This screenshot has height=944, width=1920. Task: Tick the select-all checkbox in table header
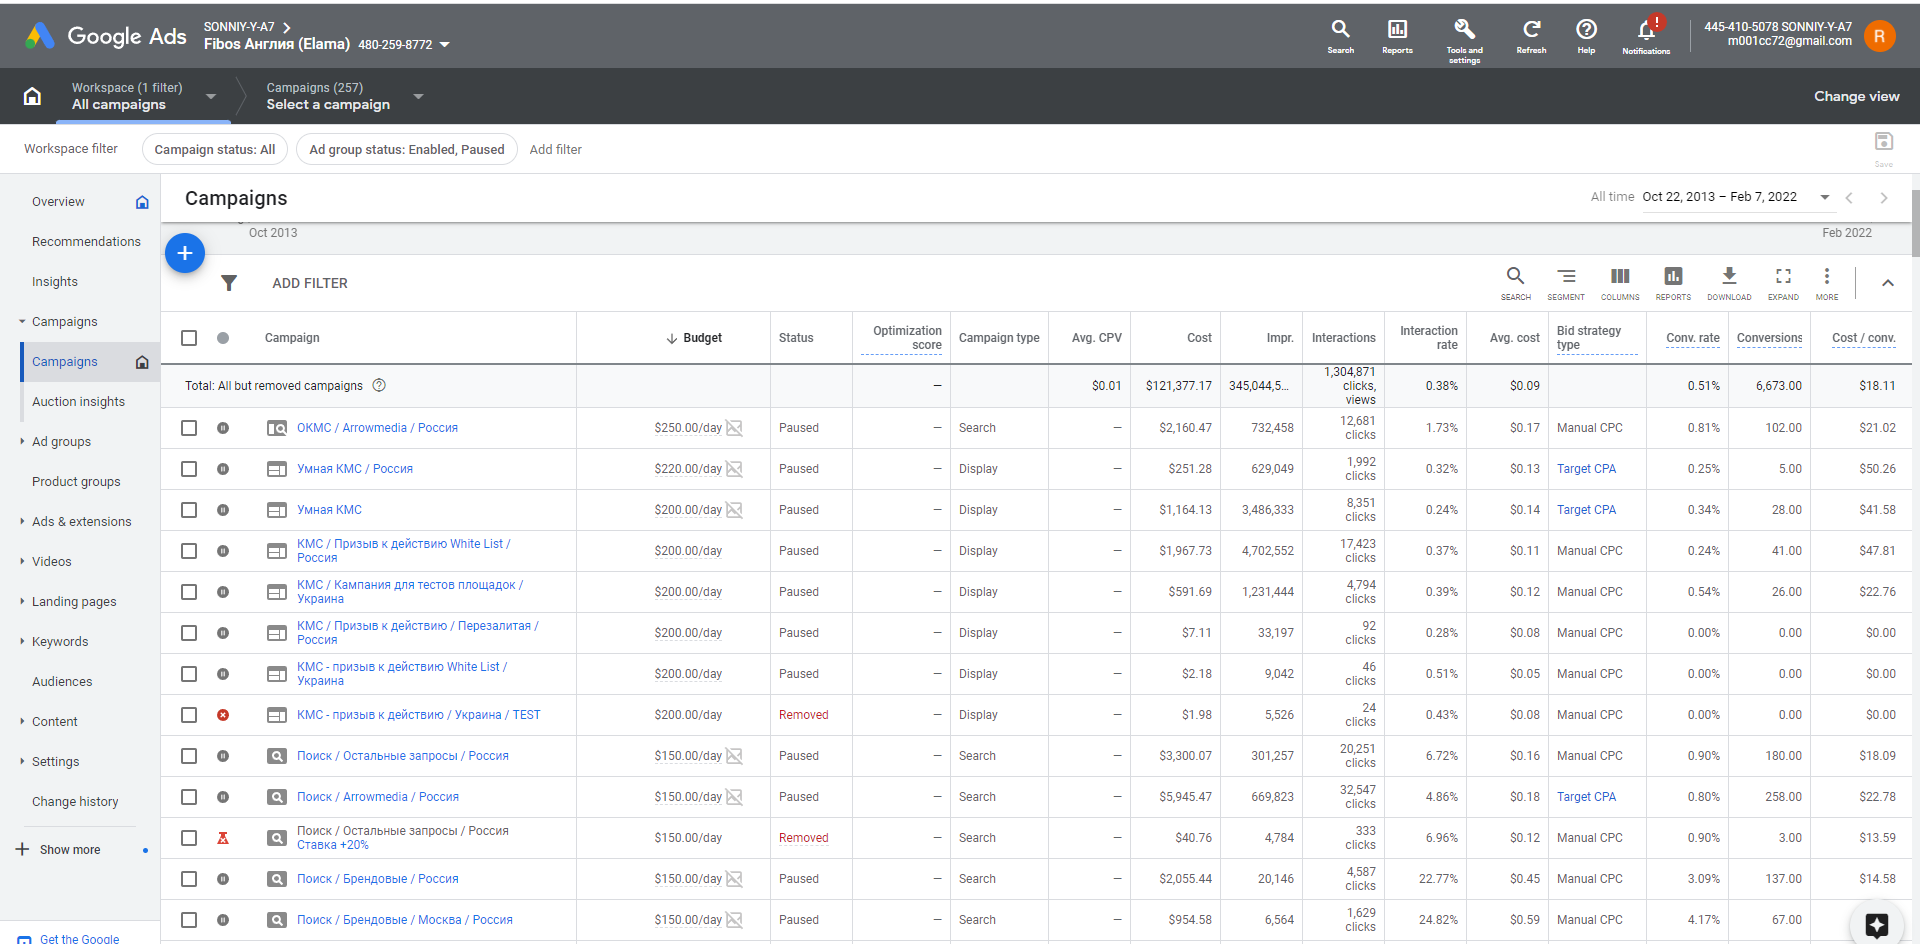tap(189, 338)
